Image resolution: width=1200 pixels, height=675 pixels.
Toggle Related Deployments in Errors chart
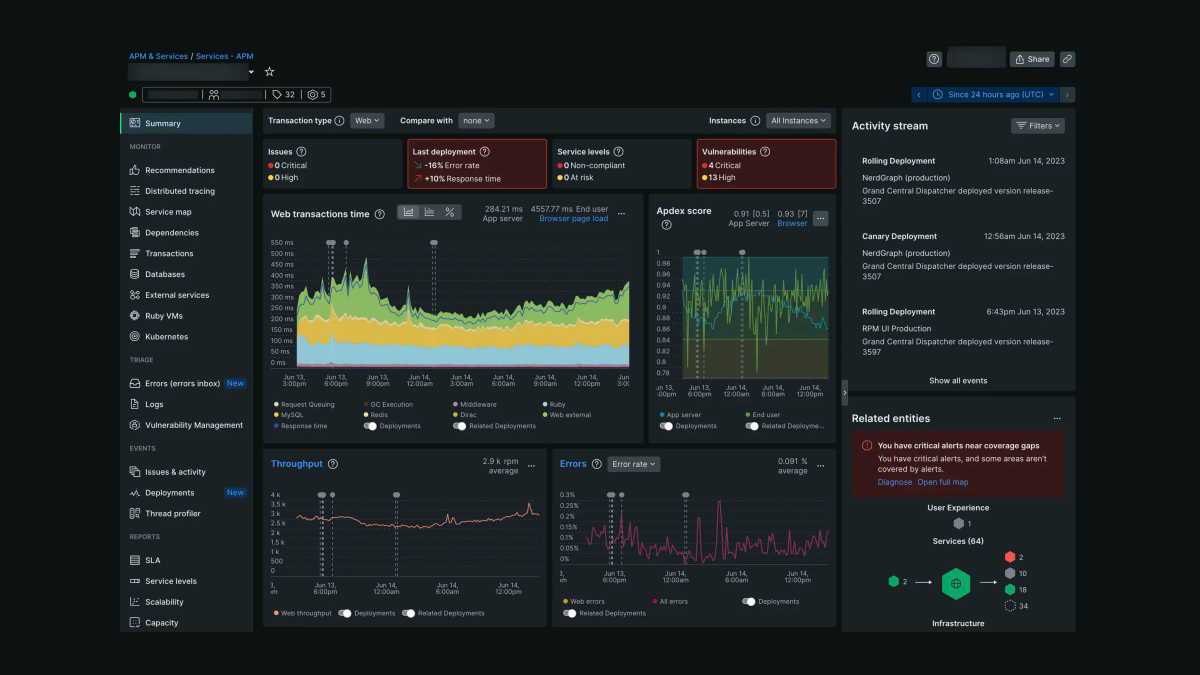point(570,613)
